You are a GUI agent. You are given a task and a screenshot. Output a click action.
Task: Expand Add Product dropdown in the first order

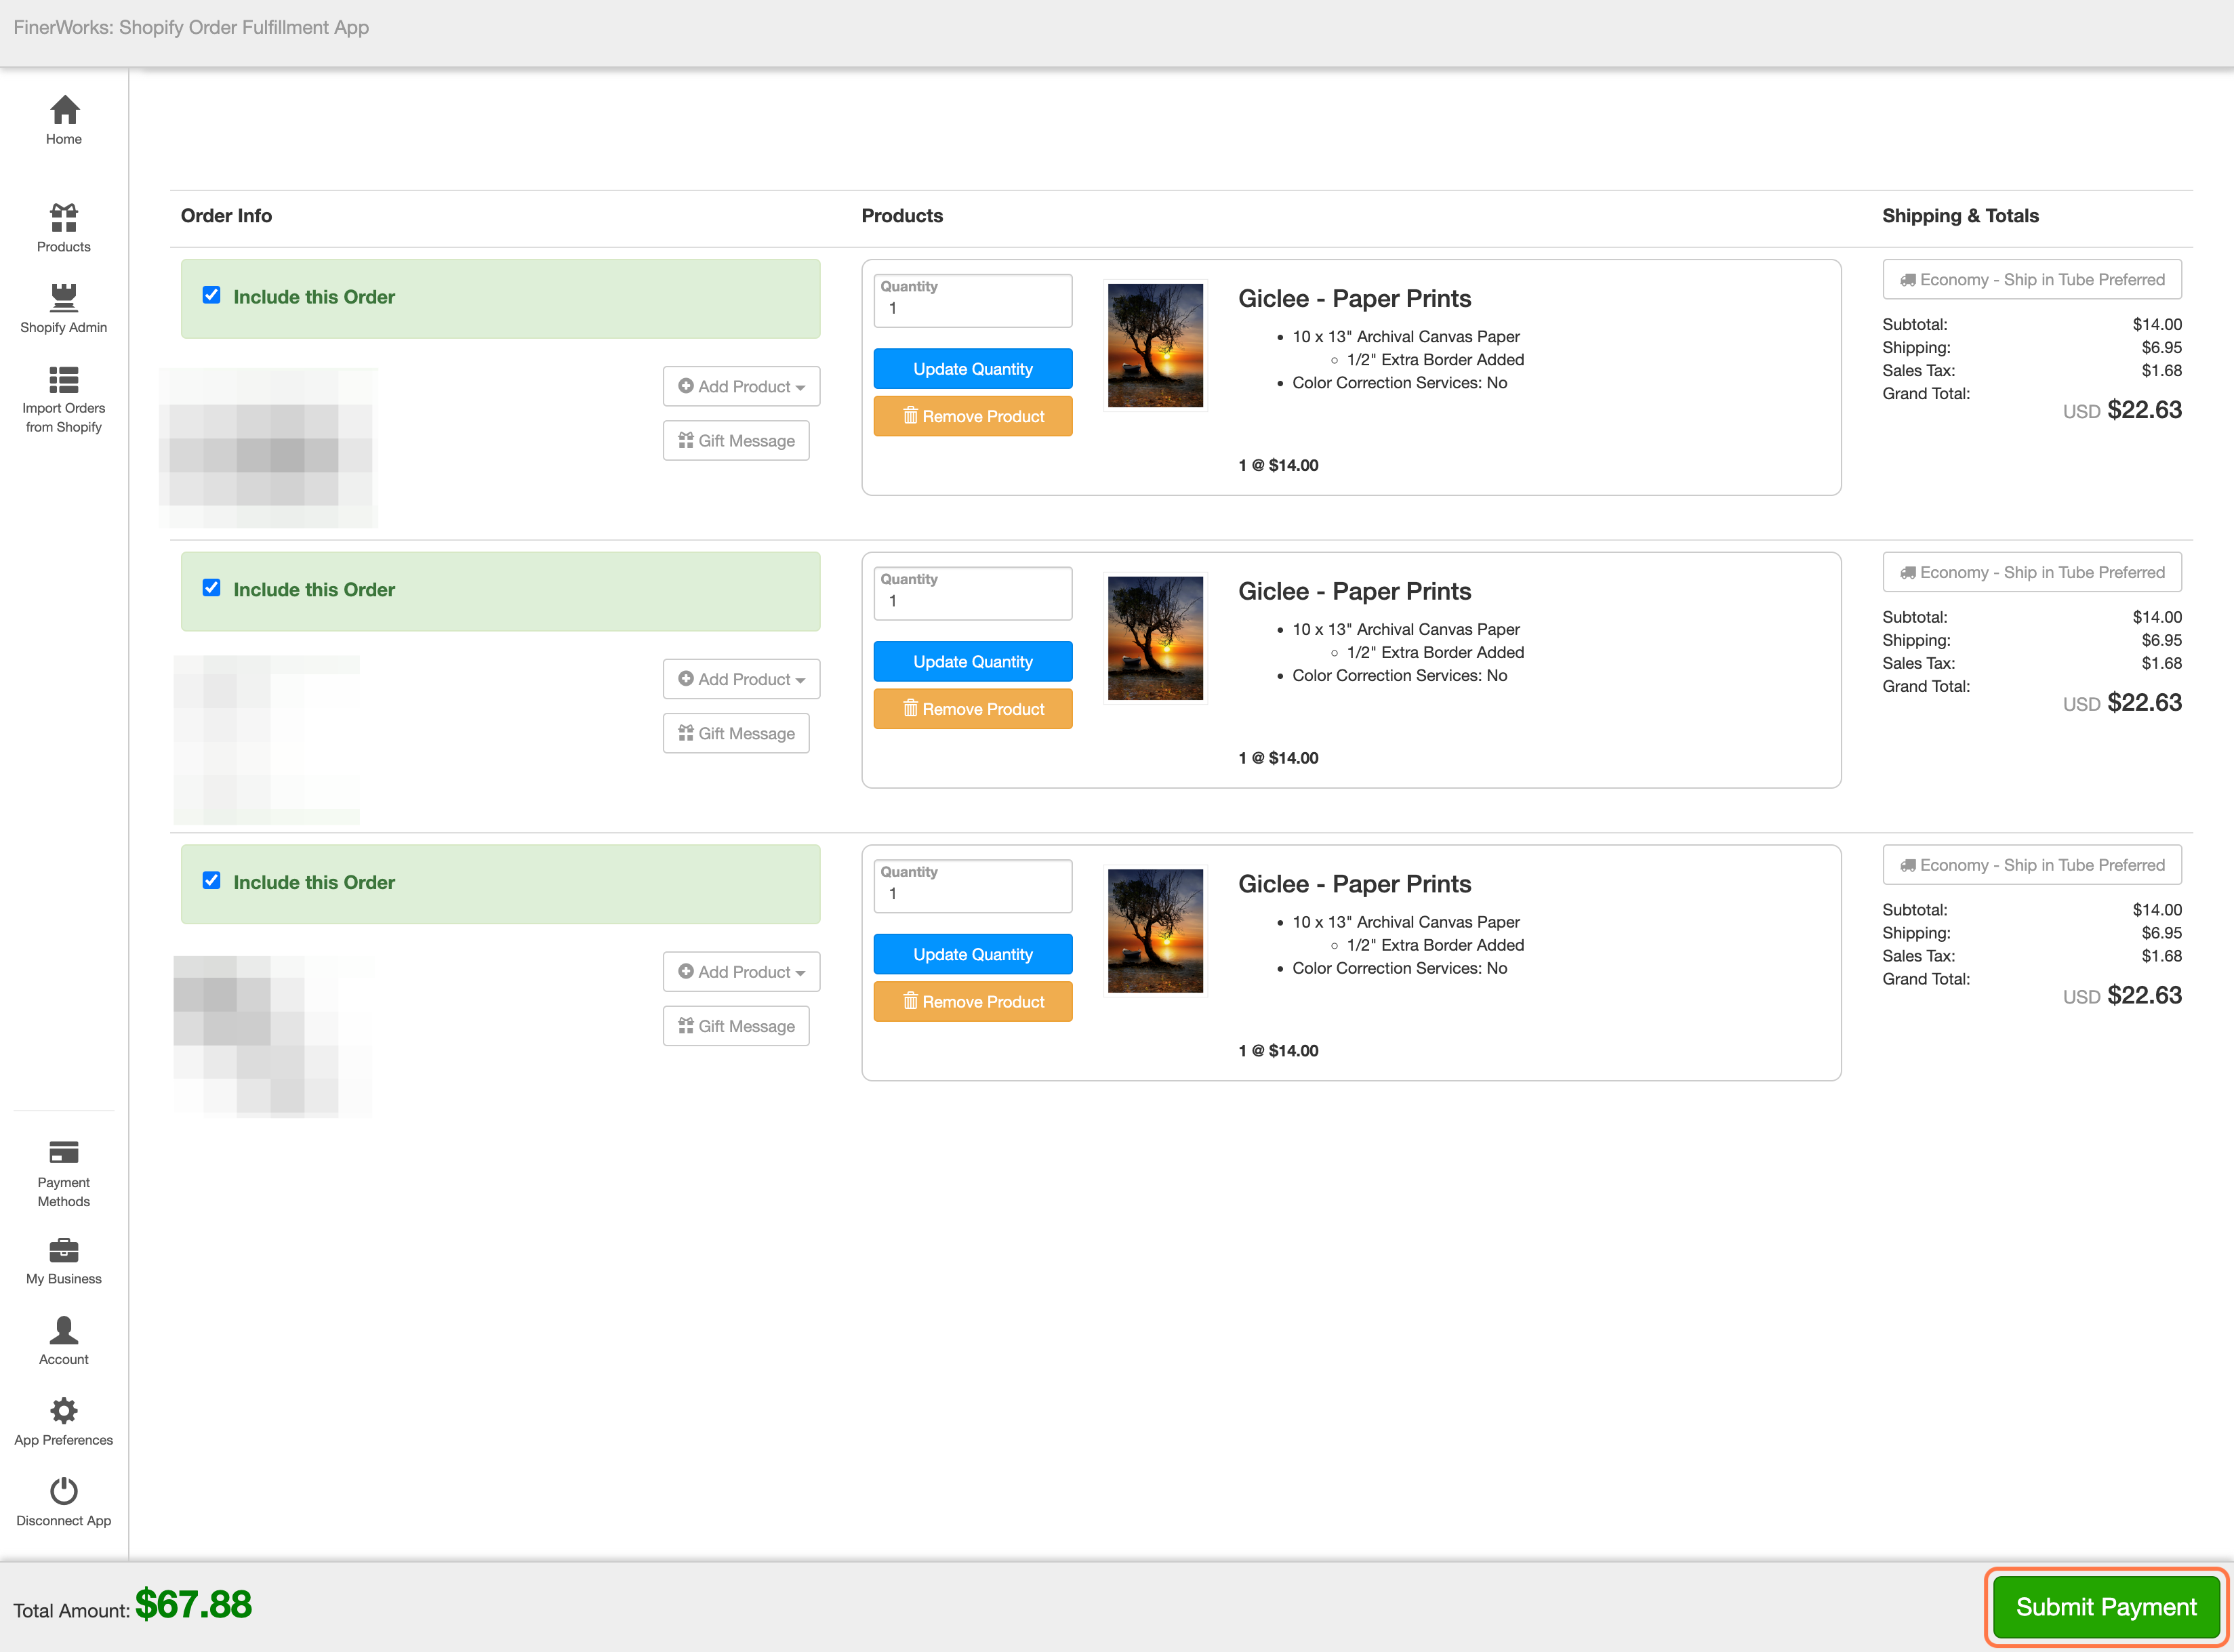[x=741, y=386]
